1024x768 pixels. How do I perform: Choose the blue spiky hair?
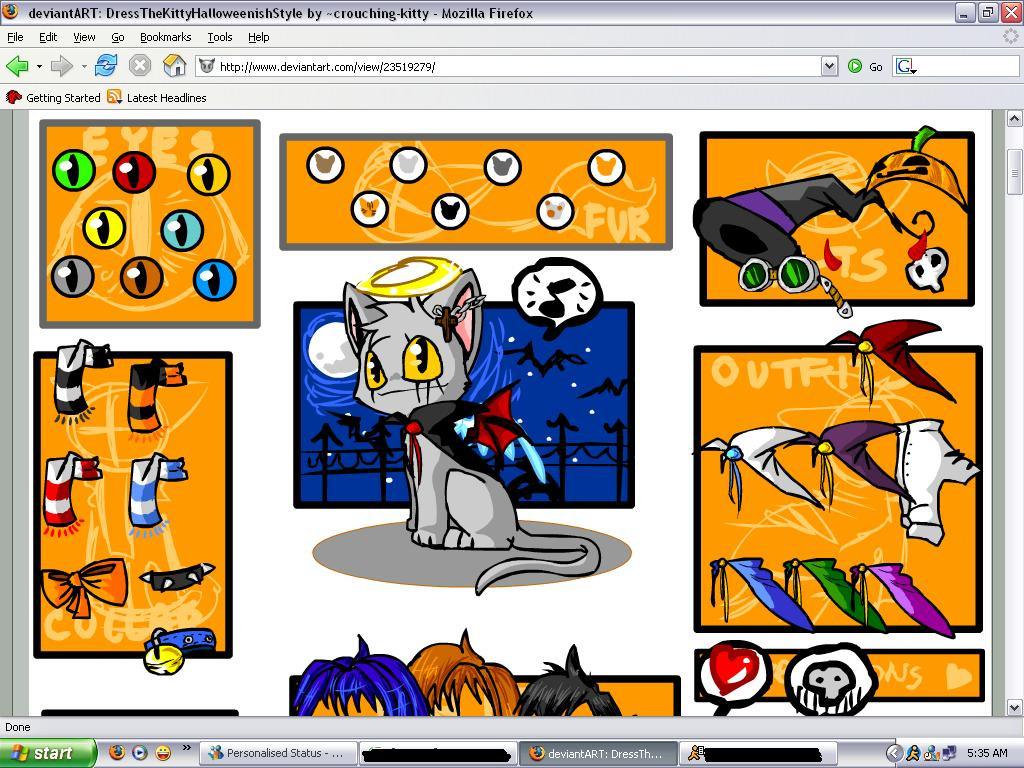(359, 679)
